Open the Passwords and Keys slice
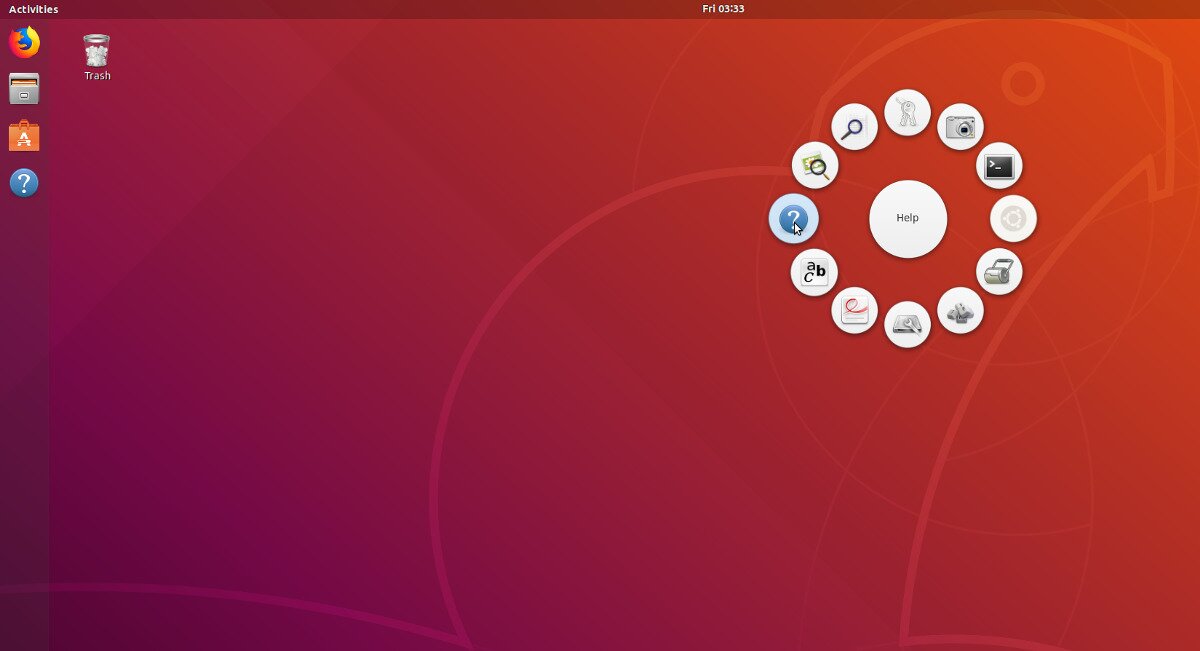Screen dimensions: 1200x651 pyautogui.click(x=907, y=113)
